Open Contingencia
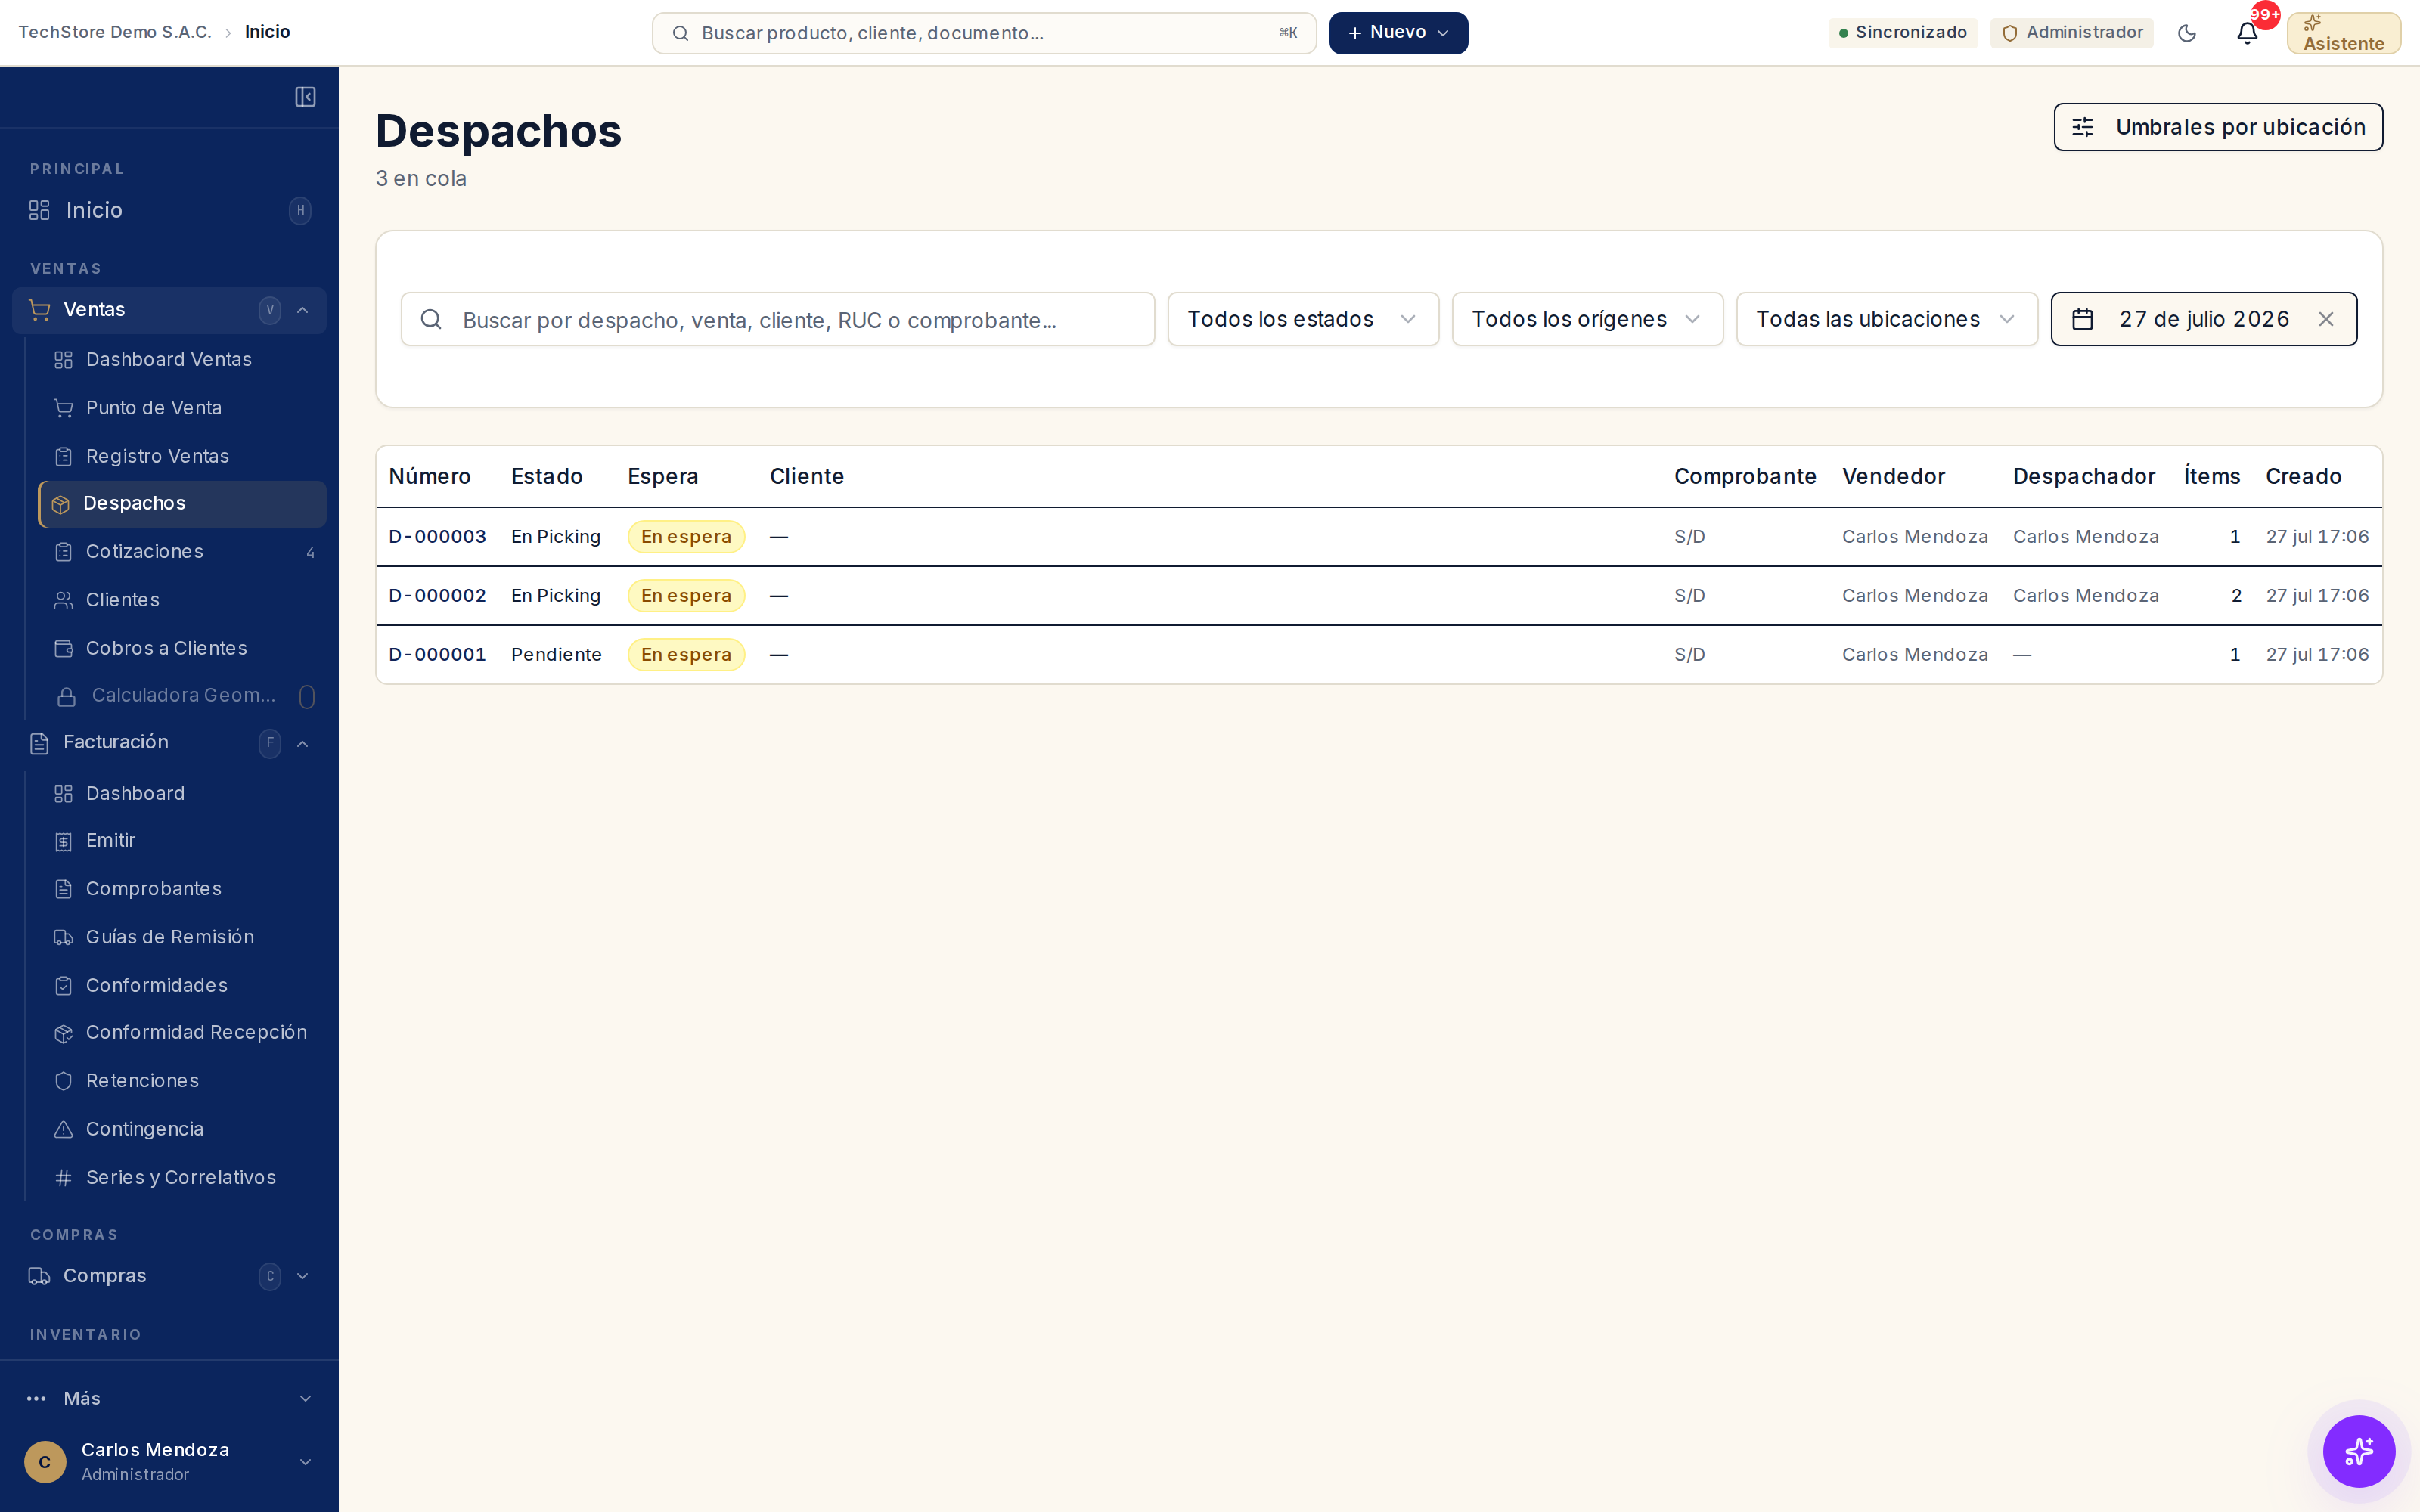Viewport: 2420px width, 1512px height. (182, 1129)
